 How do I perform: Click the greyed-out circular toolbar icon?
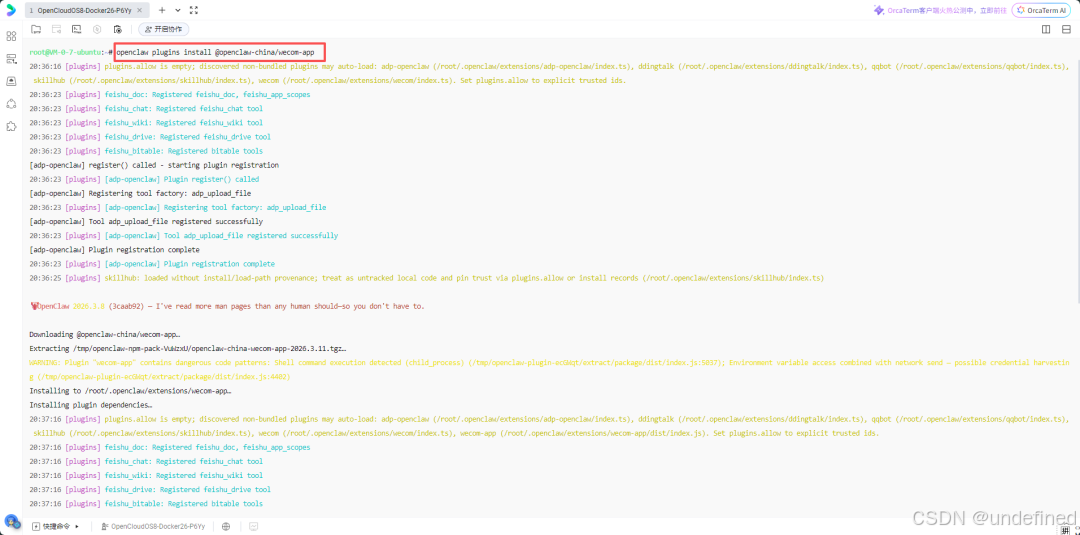click(x=97, y=29)
